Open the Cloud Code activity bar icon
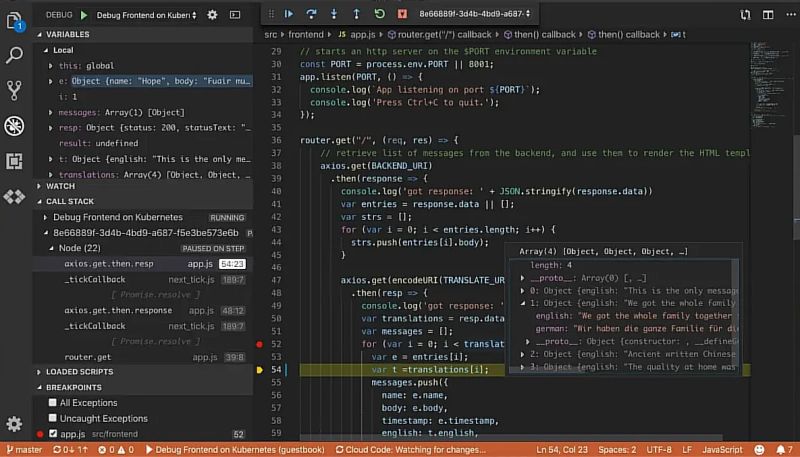 click(x=14, y=196)
